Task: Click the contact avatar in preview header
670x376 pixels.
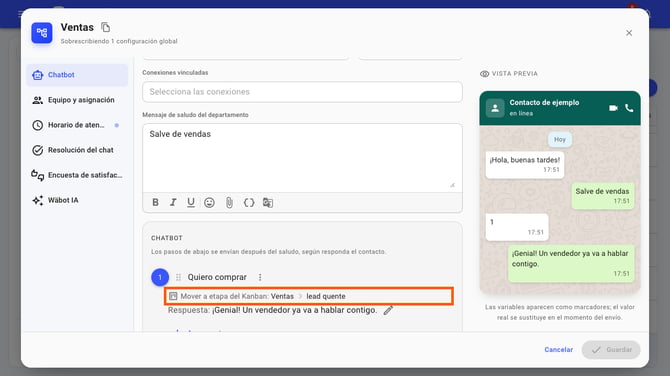Action: coord(495,108)
